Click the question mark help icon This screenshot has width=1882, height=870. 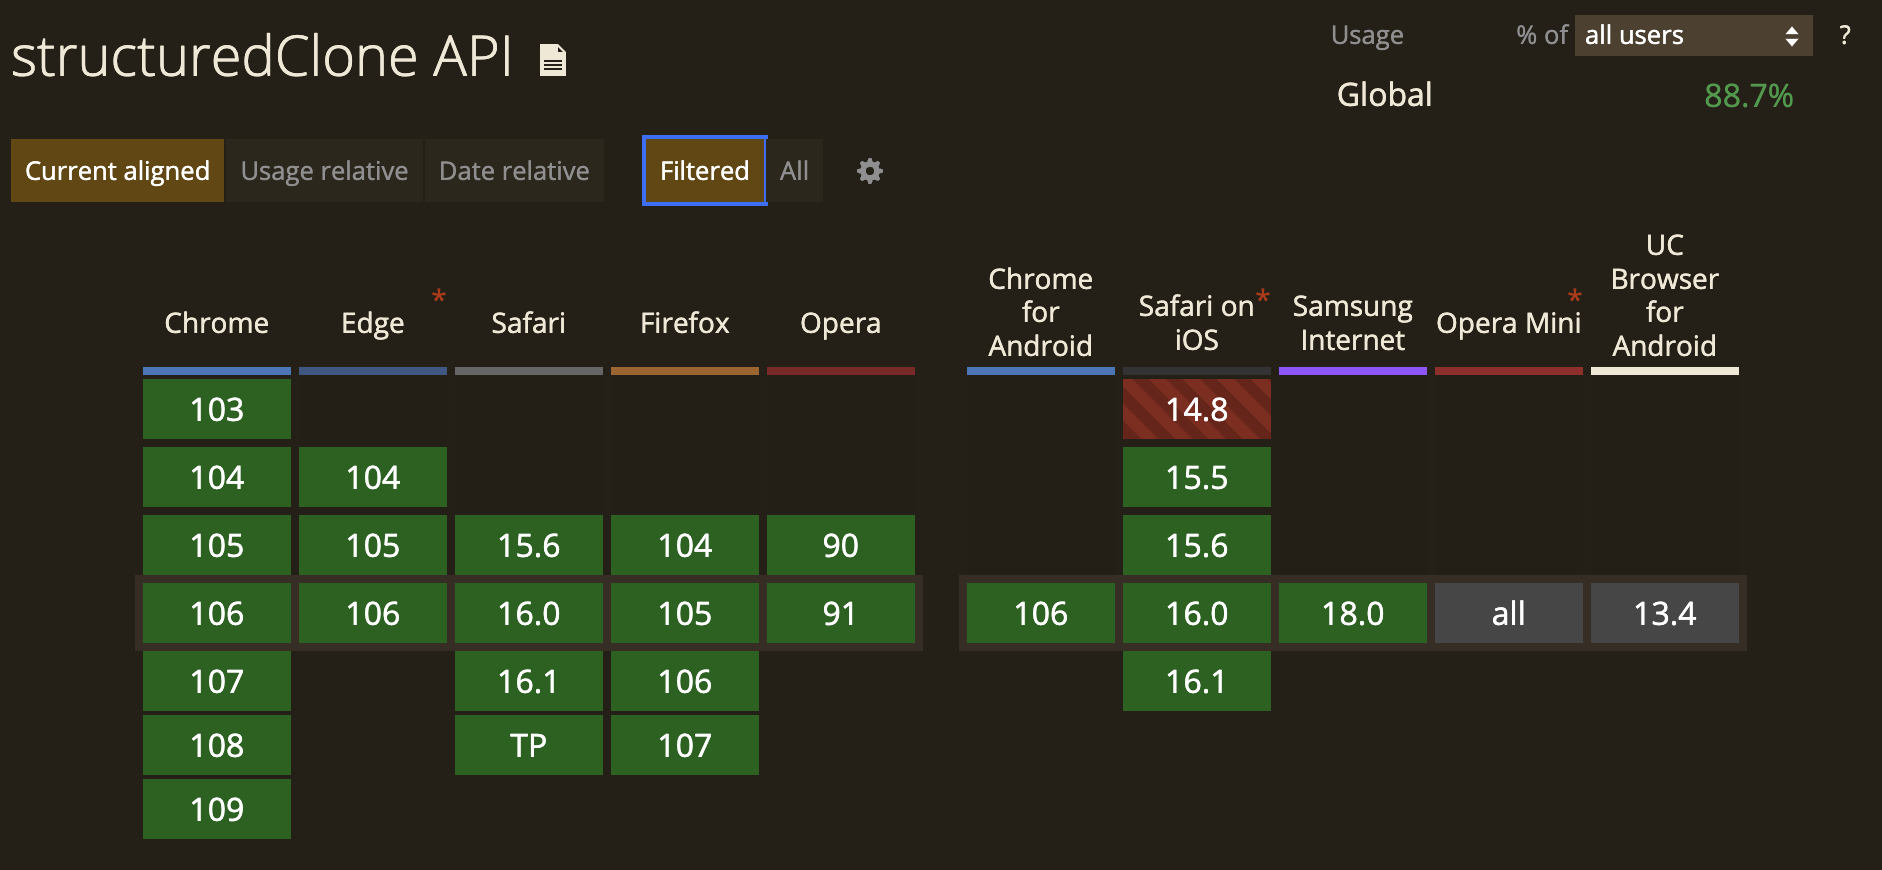point(1845,36)
